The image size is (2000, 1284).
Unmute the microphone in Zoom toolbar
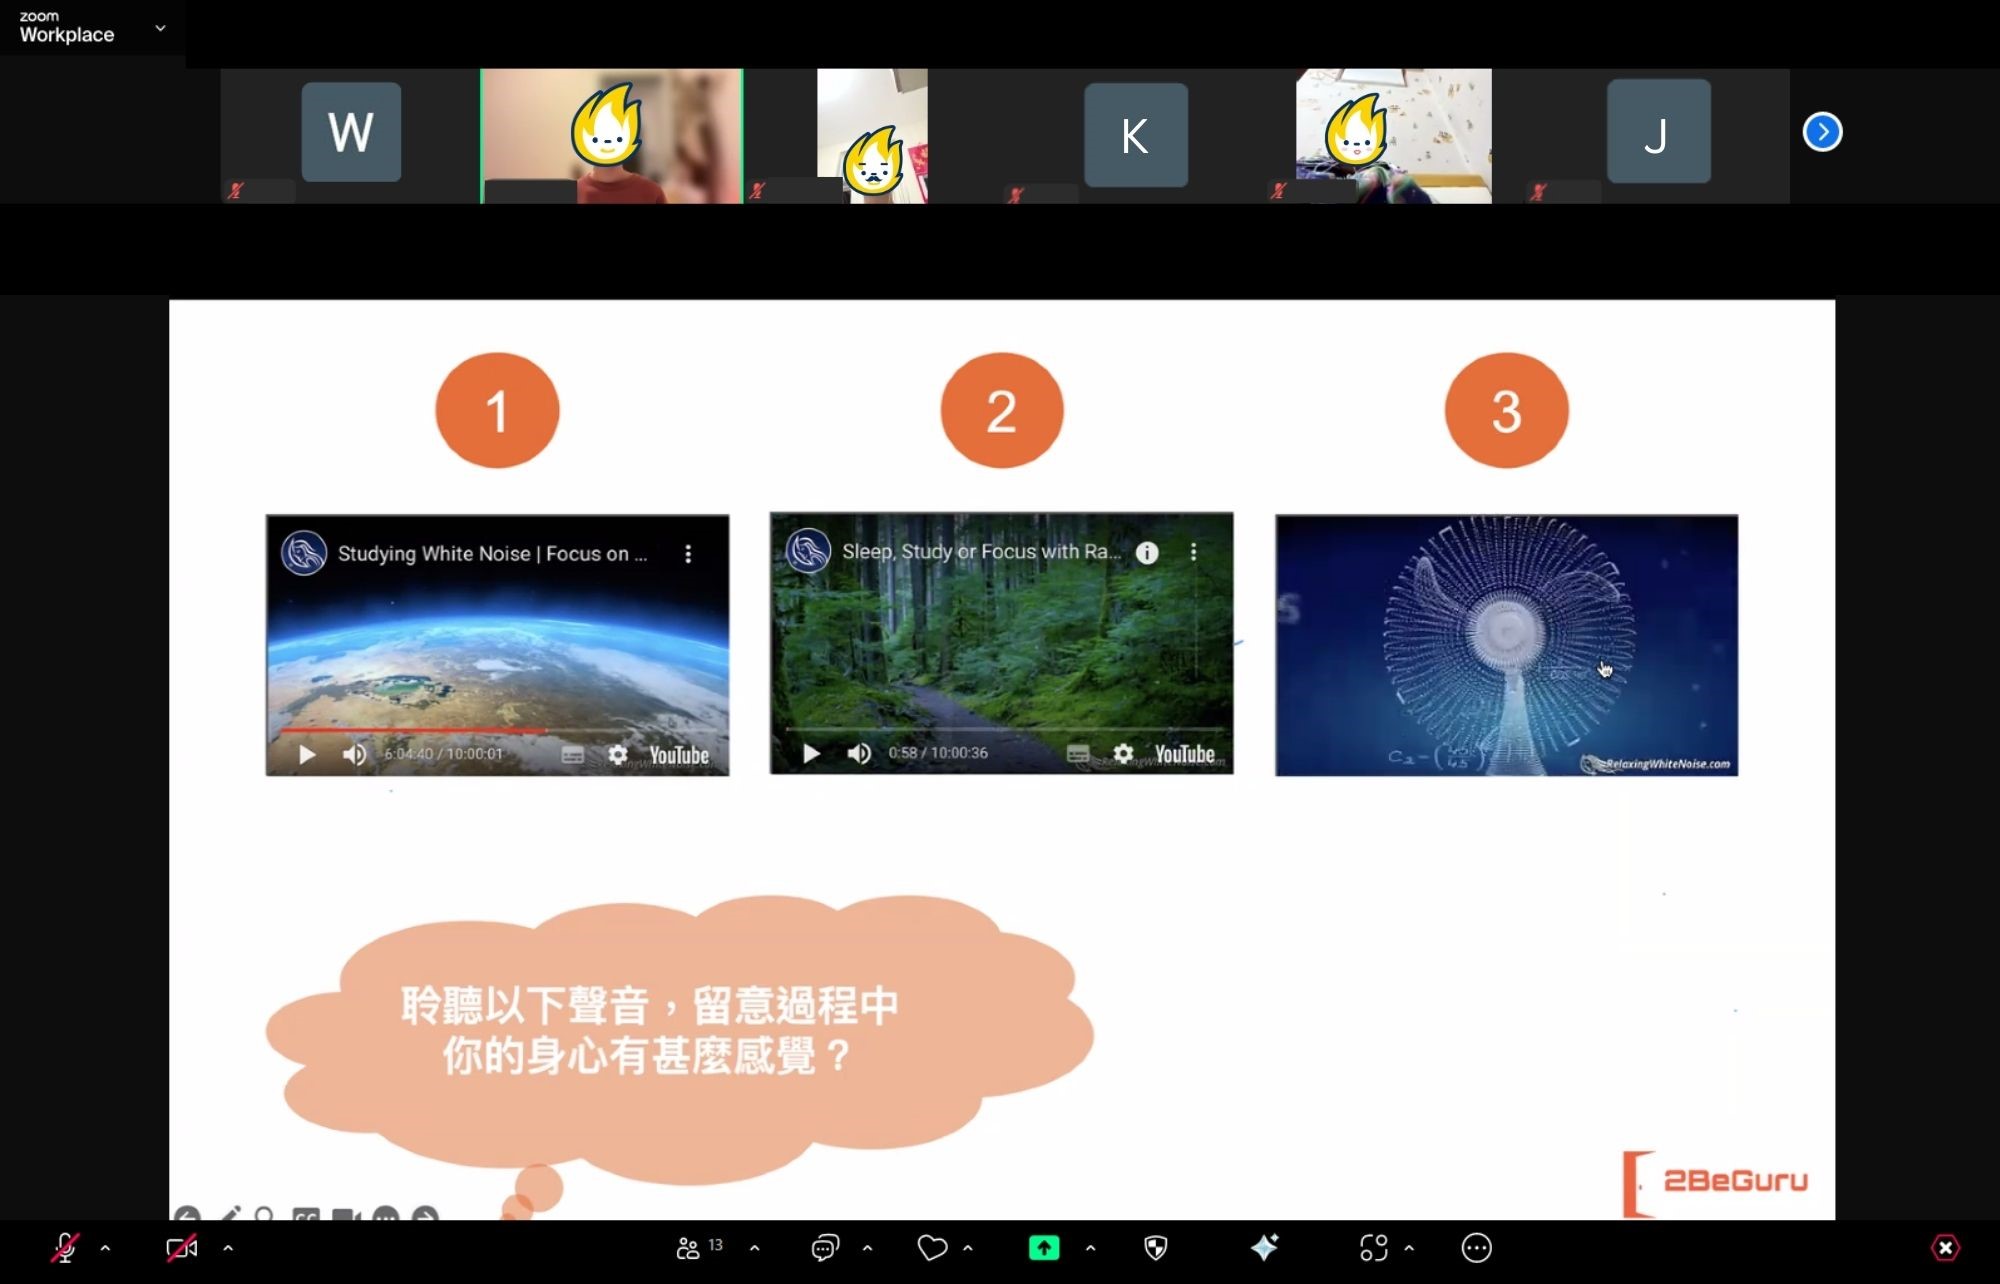click(x=66, y=1248)
